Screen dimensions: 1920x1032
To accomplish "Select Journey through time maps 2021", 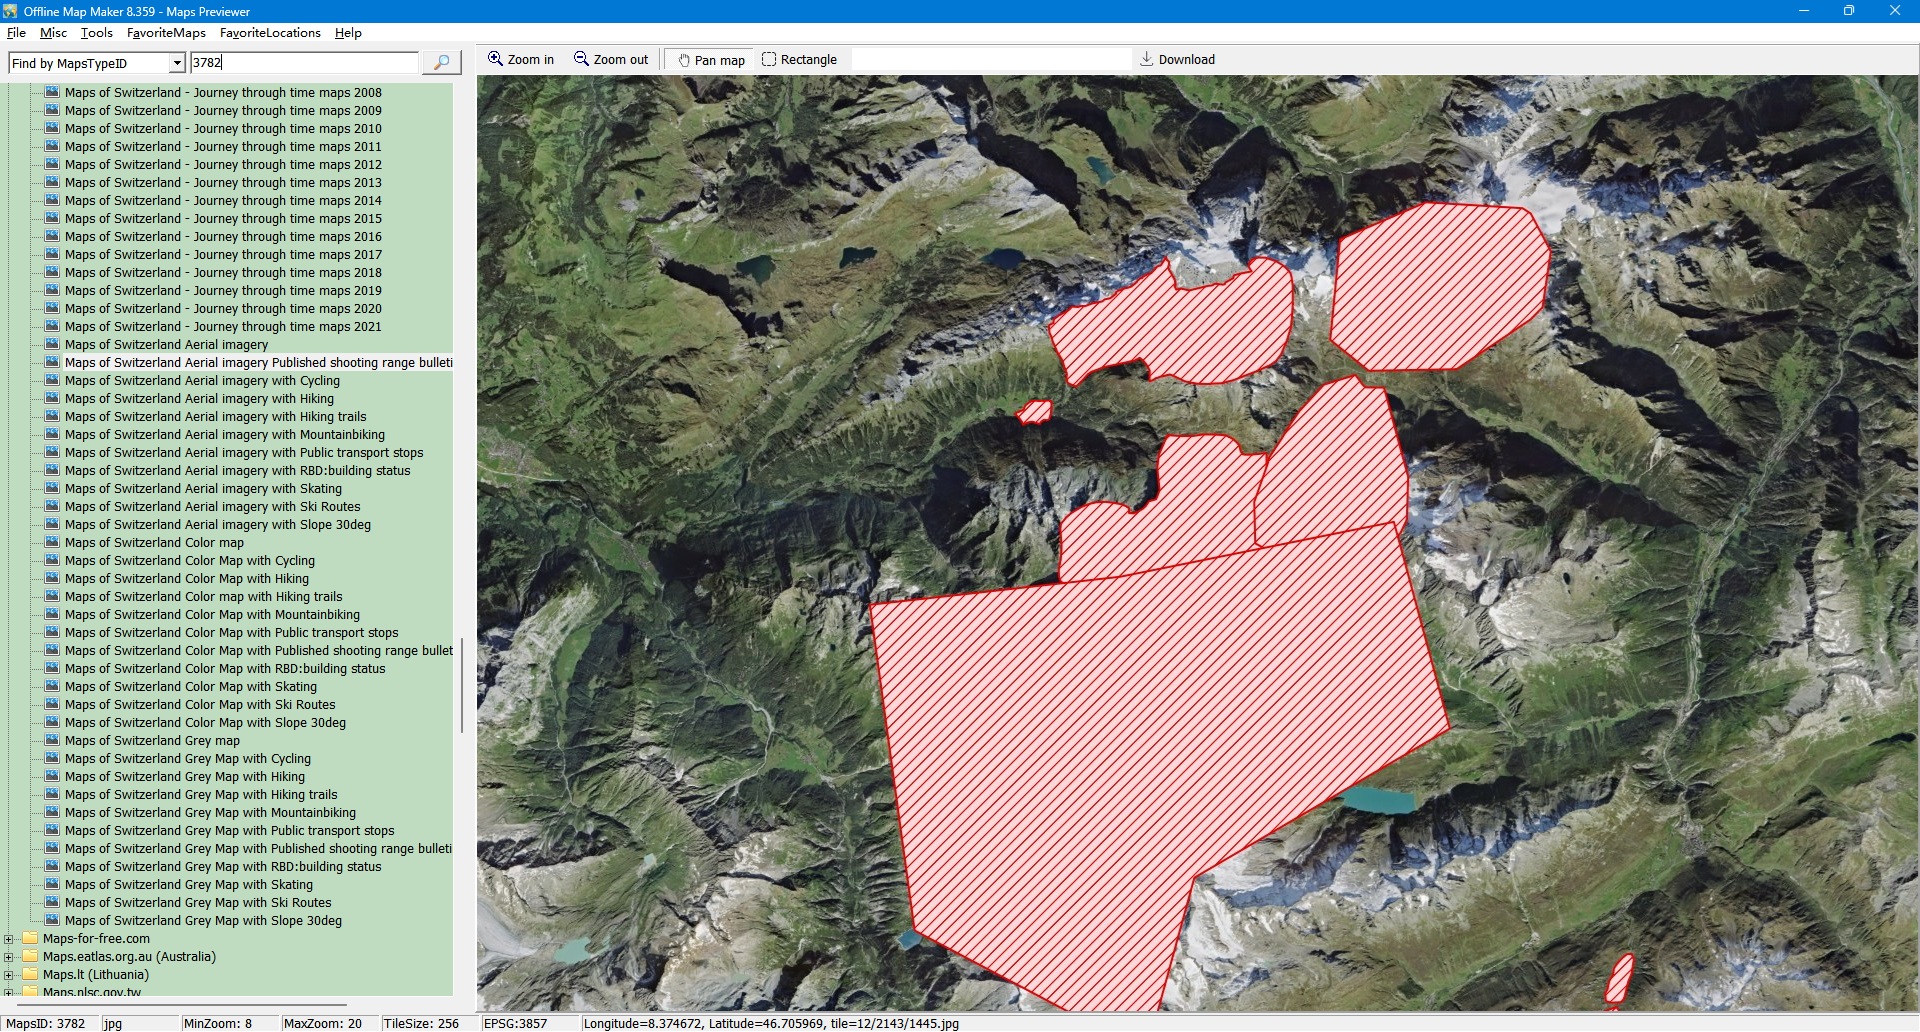I will (222, 327).
